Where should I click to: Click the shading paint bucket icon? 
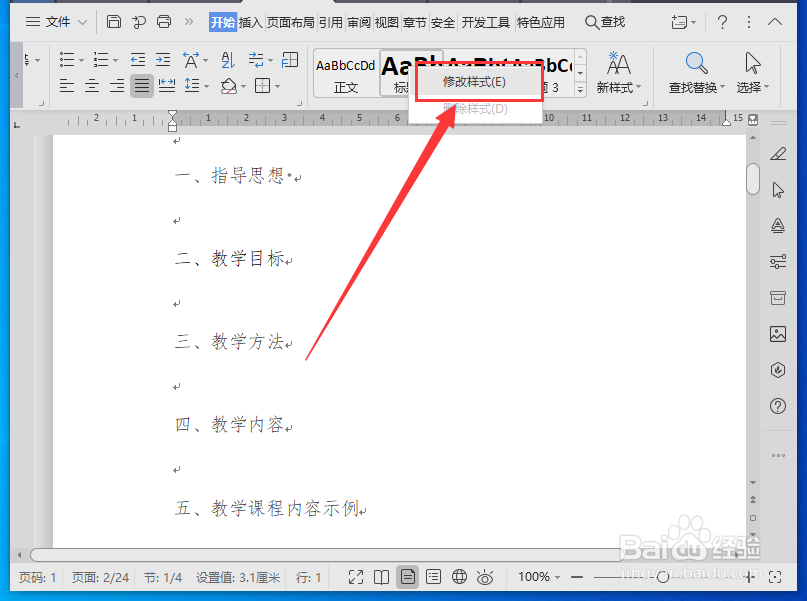pyautogui.click(x=228, y=85)
